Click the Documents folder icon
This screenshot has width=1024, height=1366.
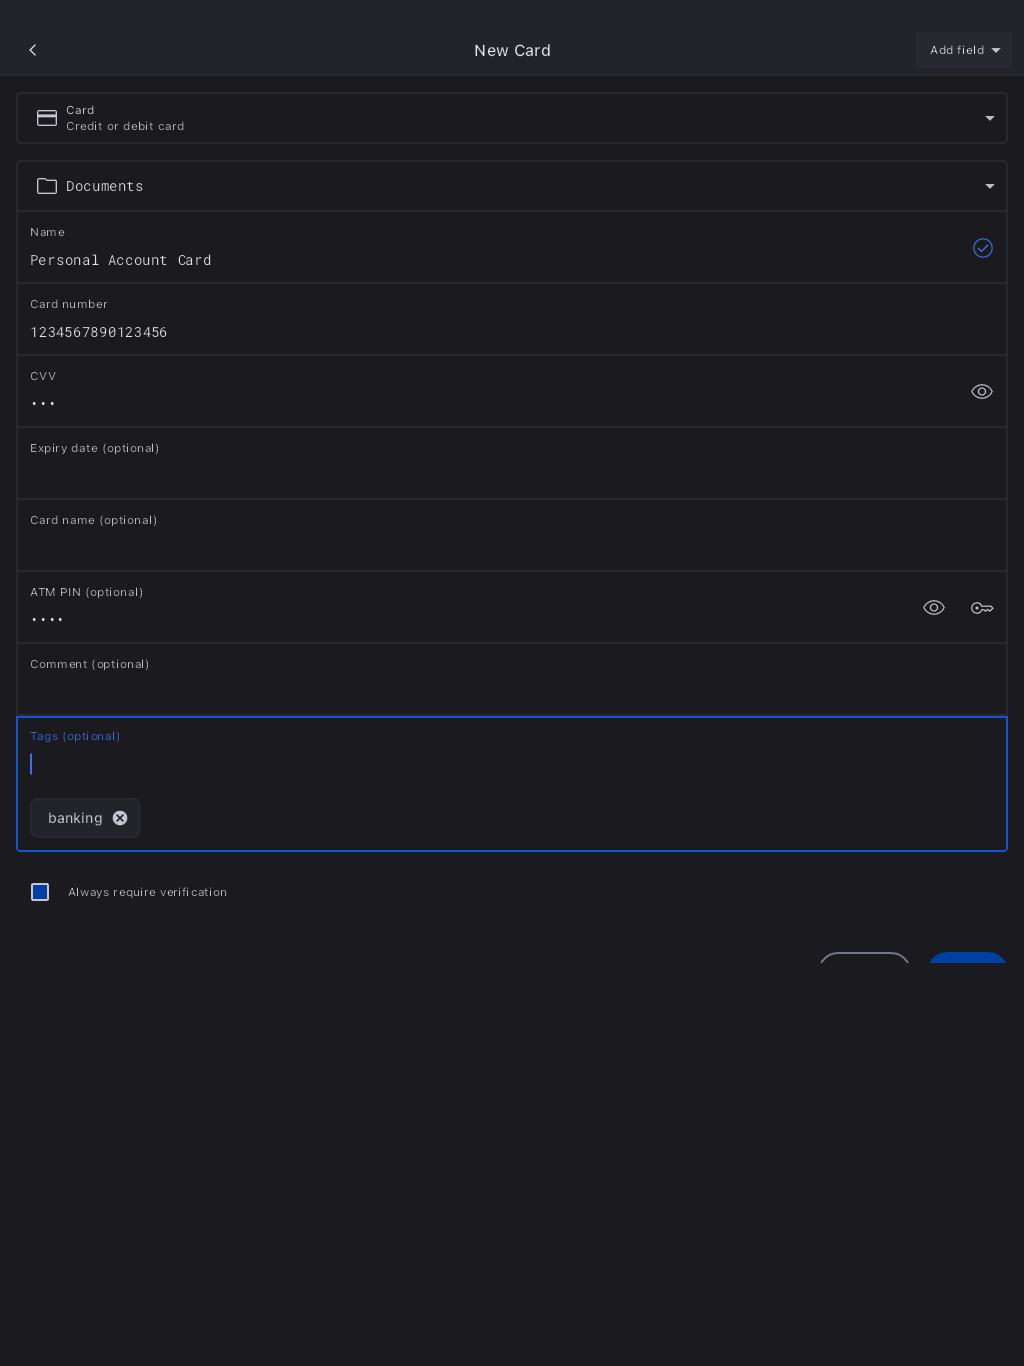47,186
